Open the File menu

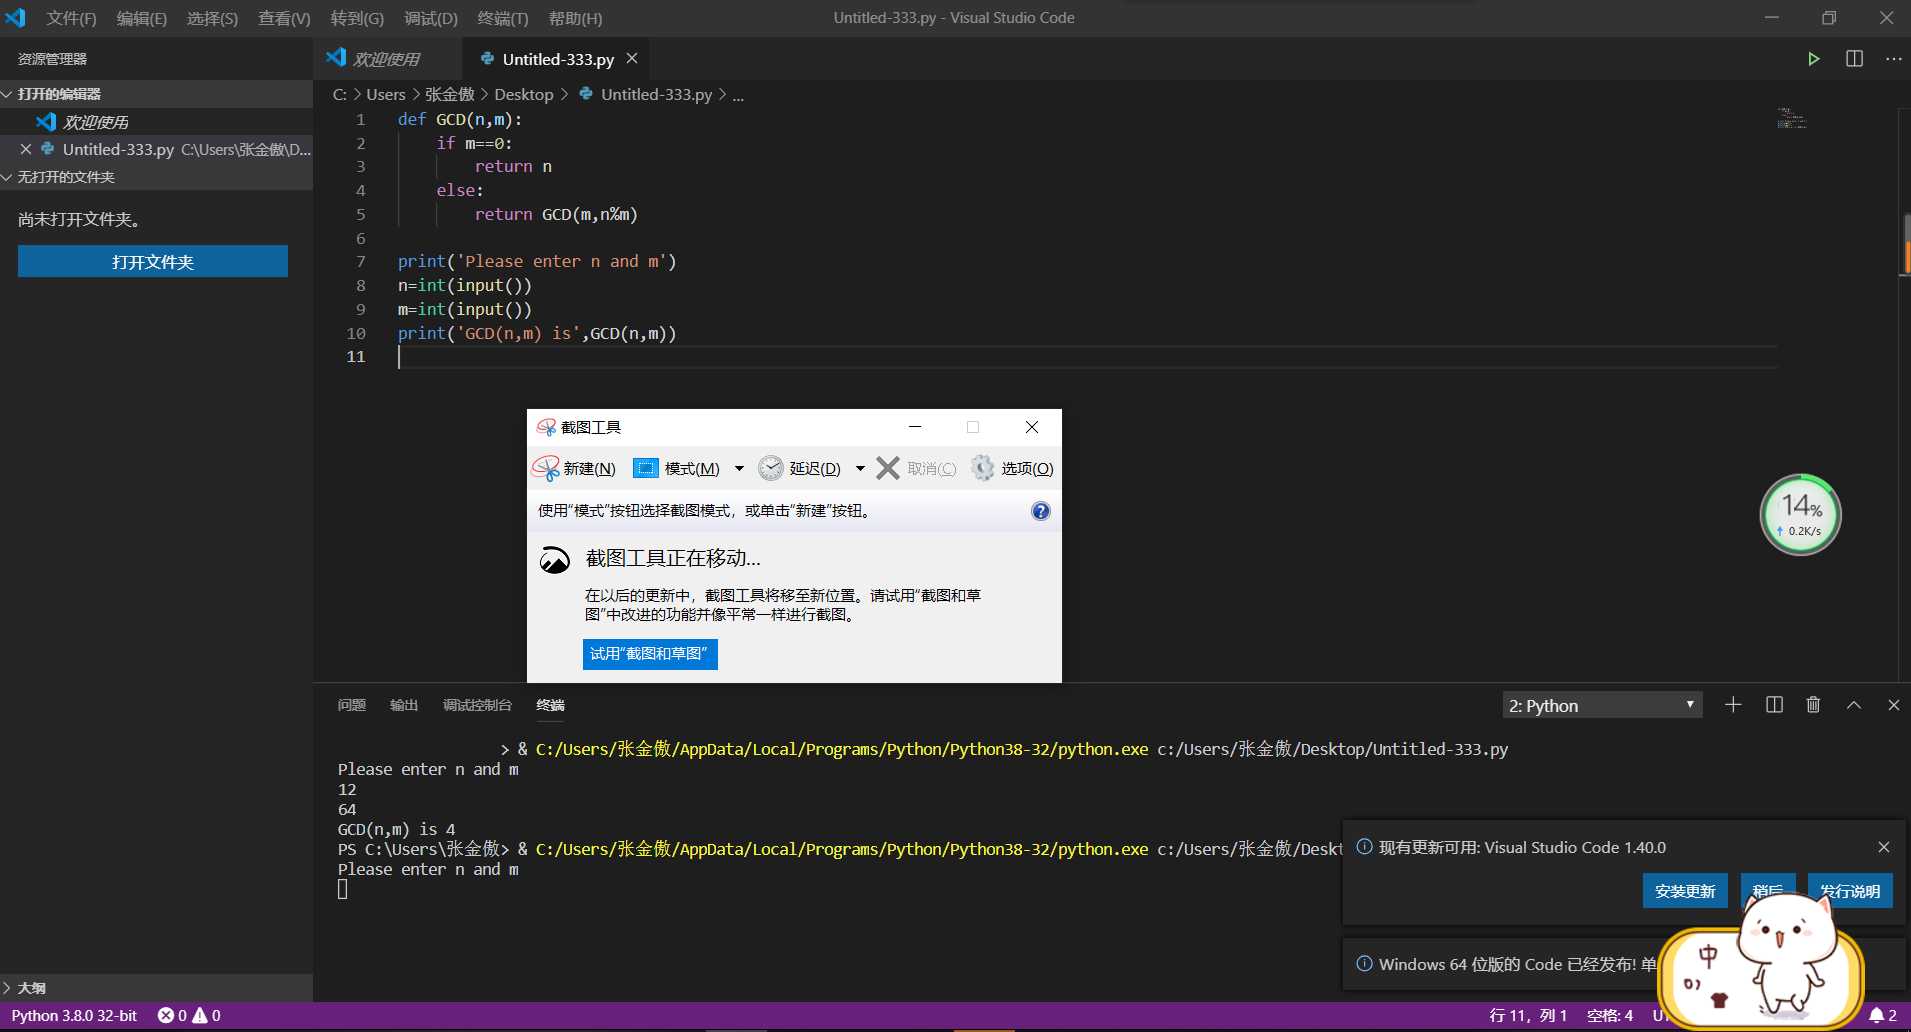[71, 18]
